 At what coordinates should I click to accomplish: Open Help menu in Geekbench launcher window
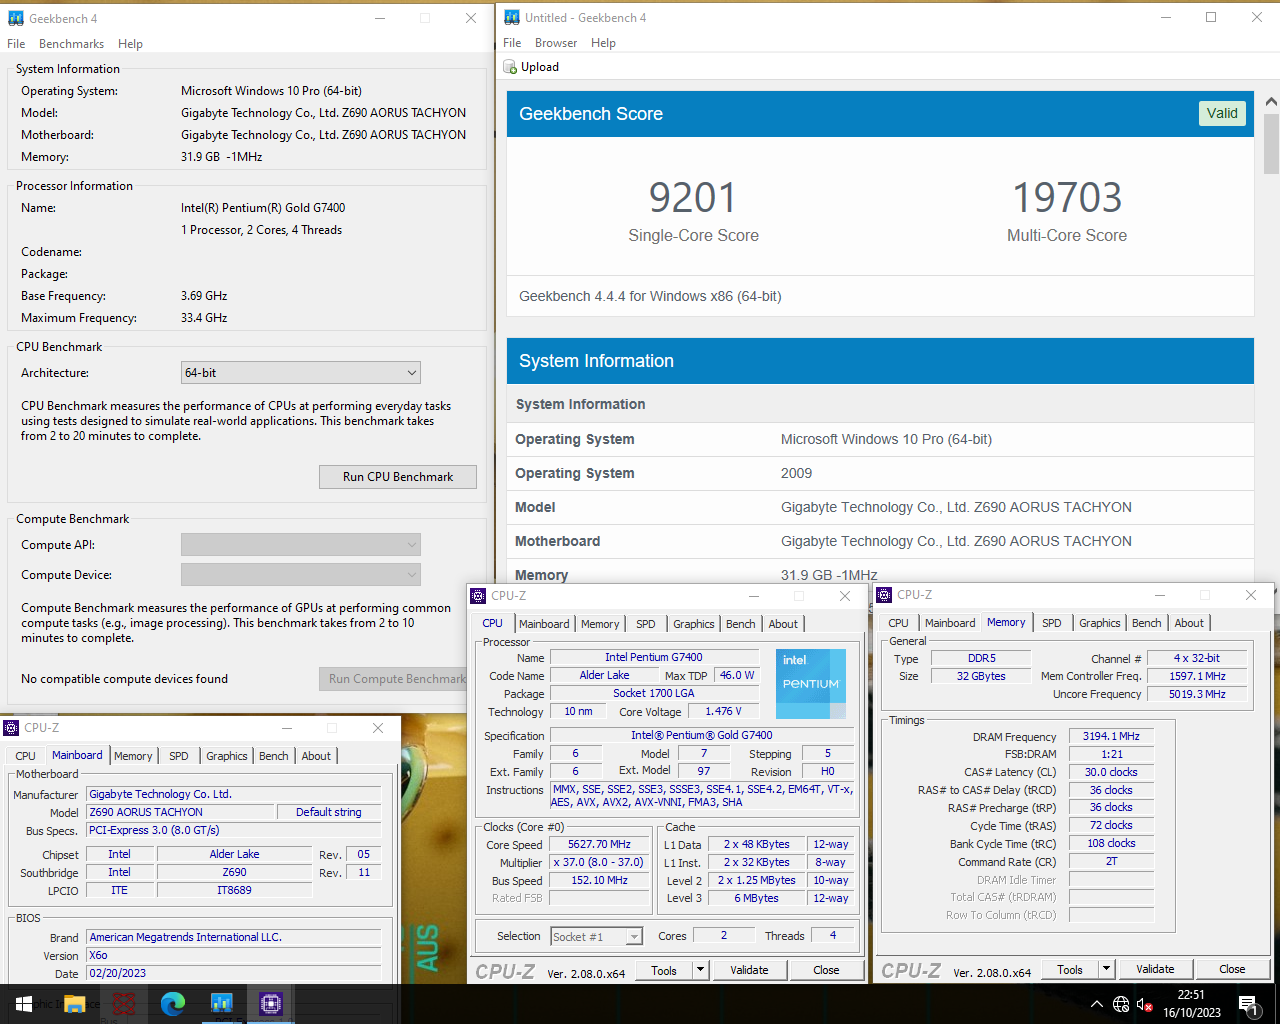pos(130,44)
